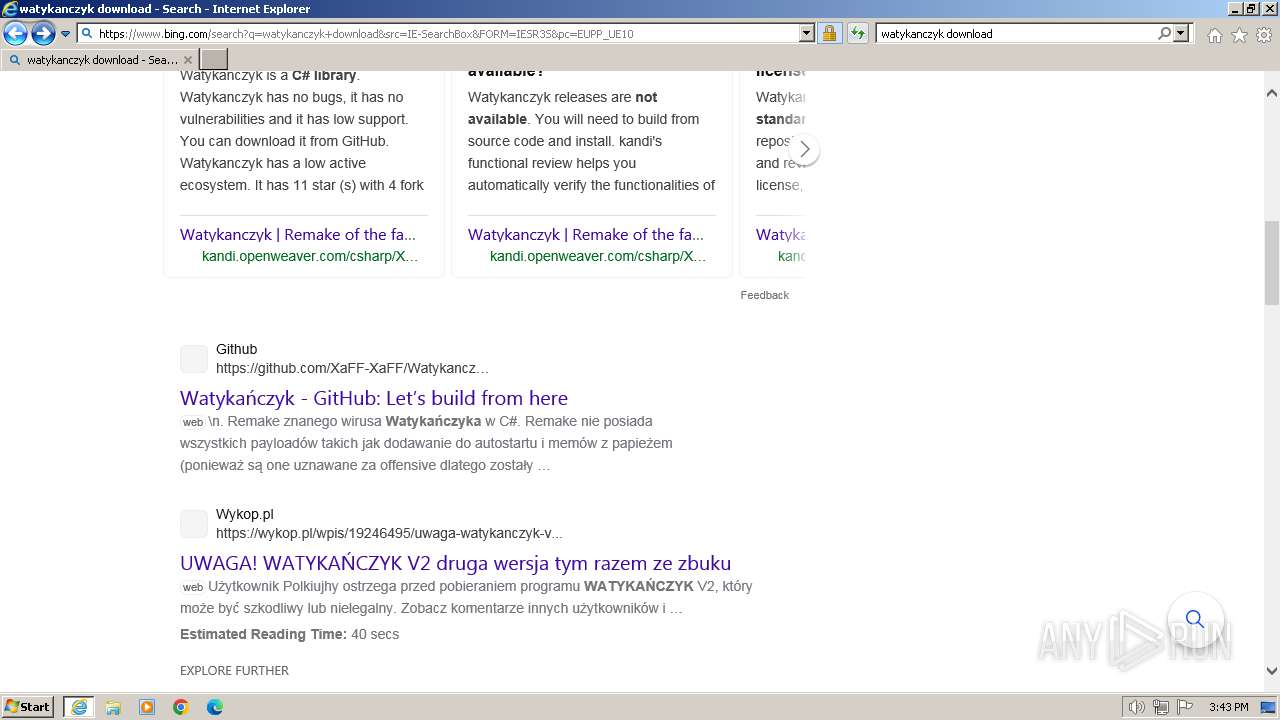The width and height of the screenshot is (1280, 720).
Task: Open UWAGA! WATYKAŃCZYK V2 result title
Action: pyautogui.click(x=455, y=563)
